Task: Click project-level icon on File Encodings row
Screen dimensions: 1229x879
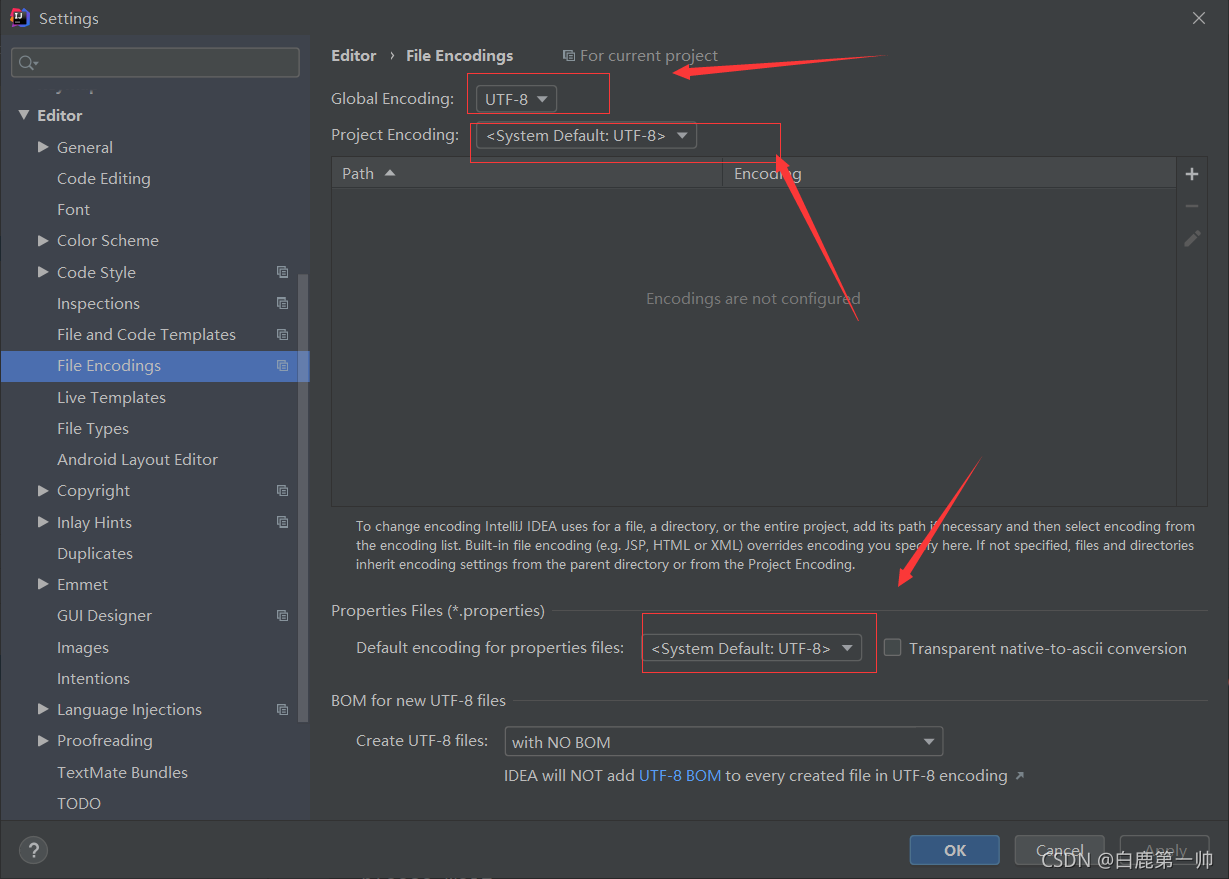Action: [283, 366]
